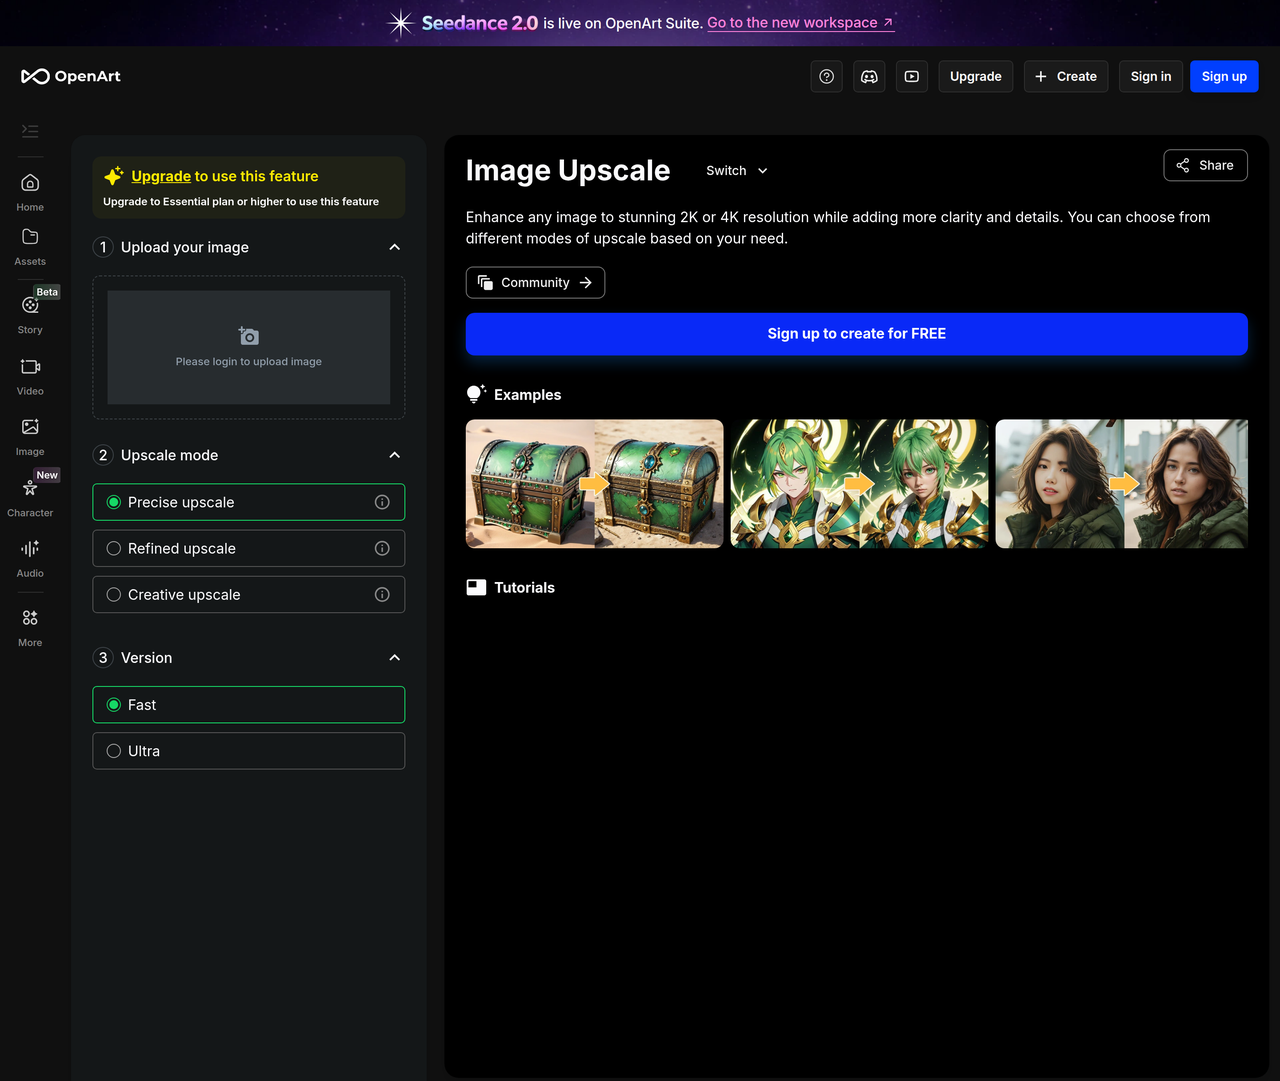Show info for Refined upscale
Screen dimensions: 1280x1081
382,548
